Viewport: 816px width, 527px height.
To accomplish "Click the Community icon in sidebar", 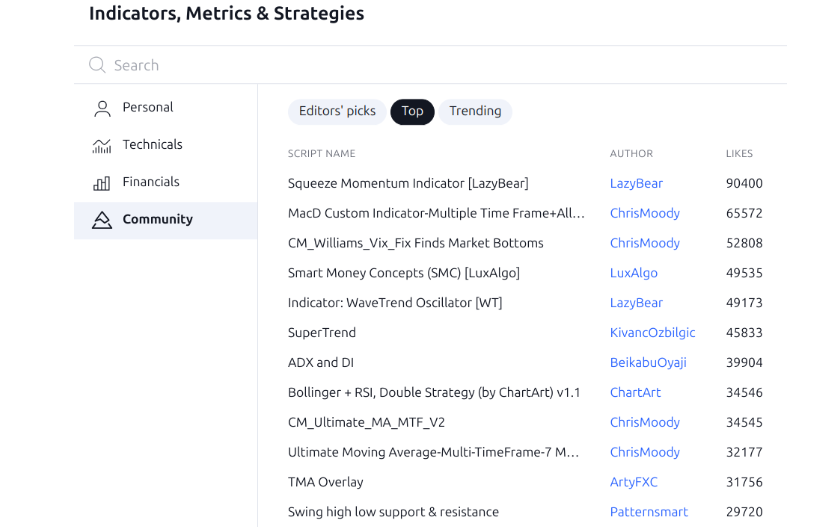I will (x=102, y=220).
